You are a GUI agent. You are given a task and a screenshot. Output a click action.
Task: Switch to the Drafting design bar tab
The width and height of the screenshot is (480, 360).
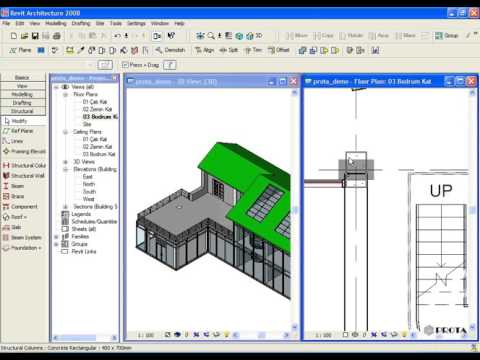tap(23, 103)
